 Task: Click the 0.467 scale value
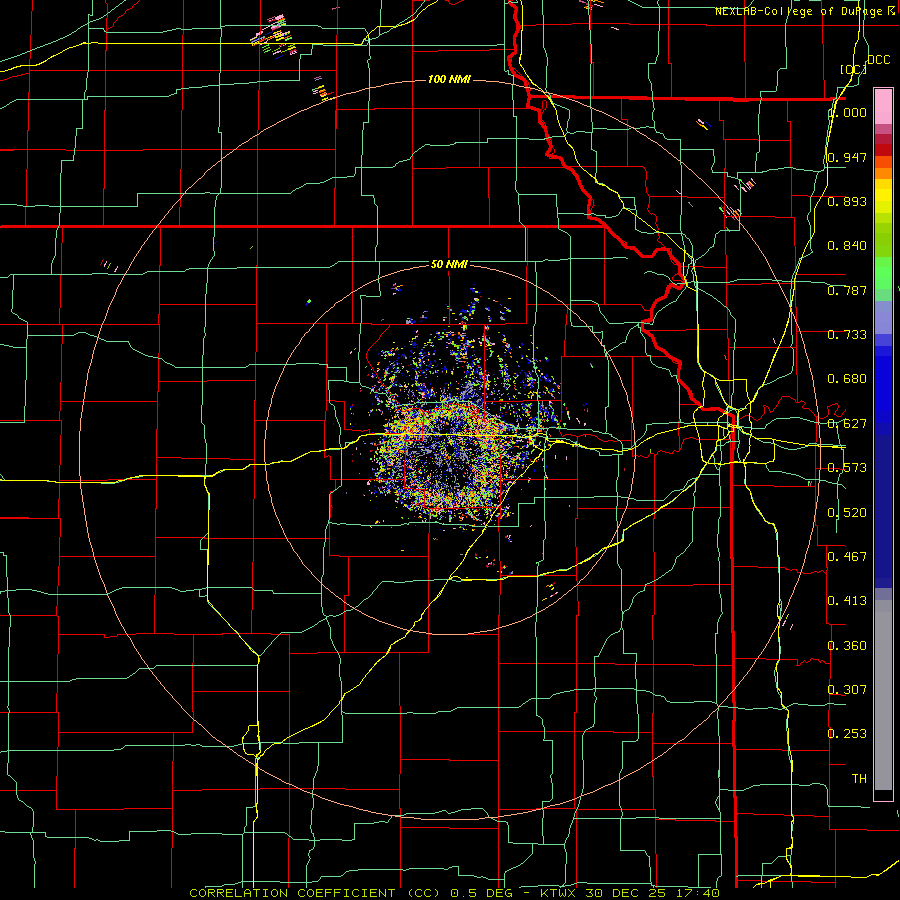847,557
